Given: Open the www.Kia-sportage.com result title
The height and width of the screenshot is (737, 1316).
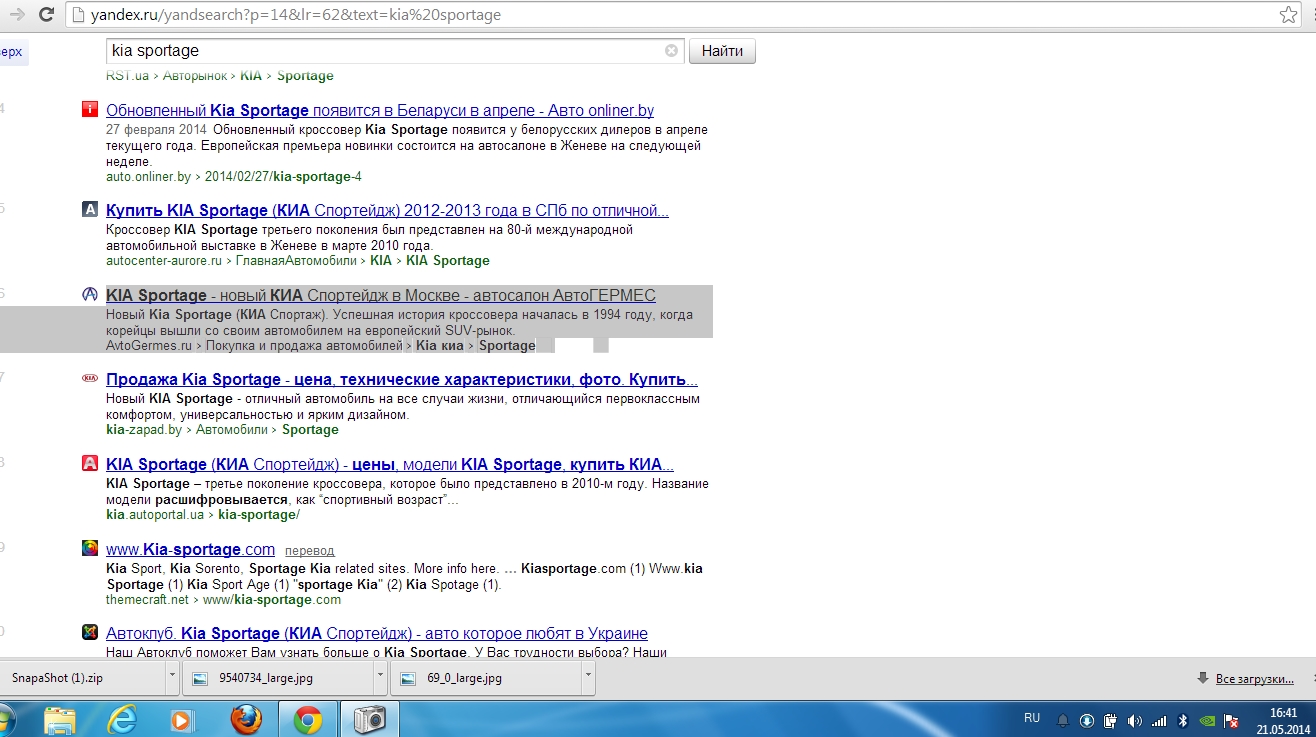Looking at the screenshot, I should pyautogui.click(x=190, y=549).
